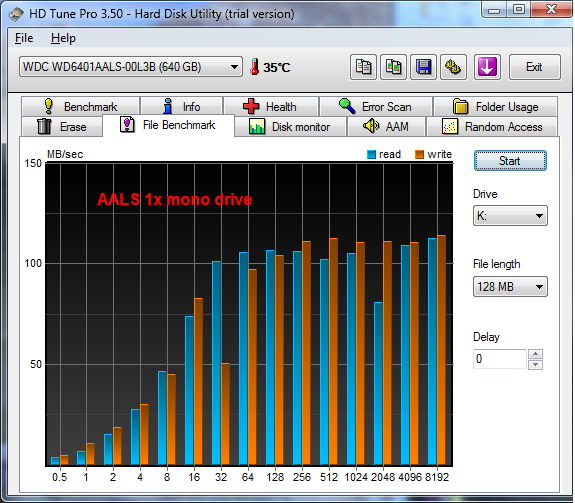Expand the Drive K: dropdown
575x503 pixels.
click(x=510, y=216)
